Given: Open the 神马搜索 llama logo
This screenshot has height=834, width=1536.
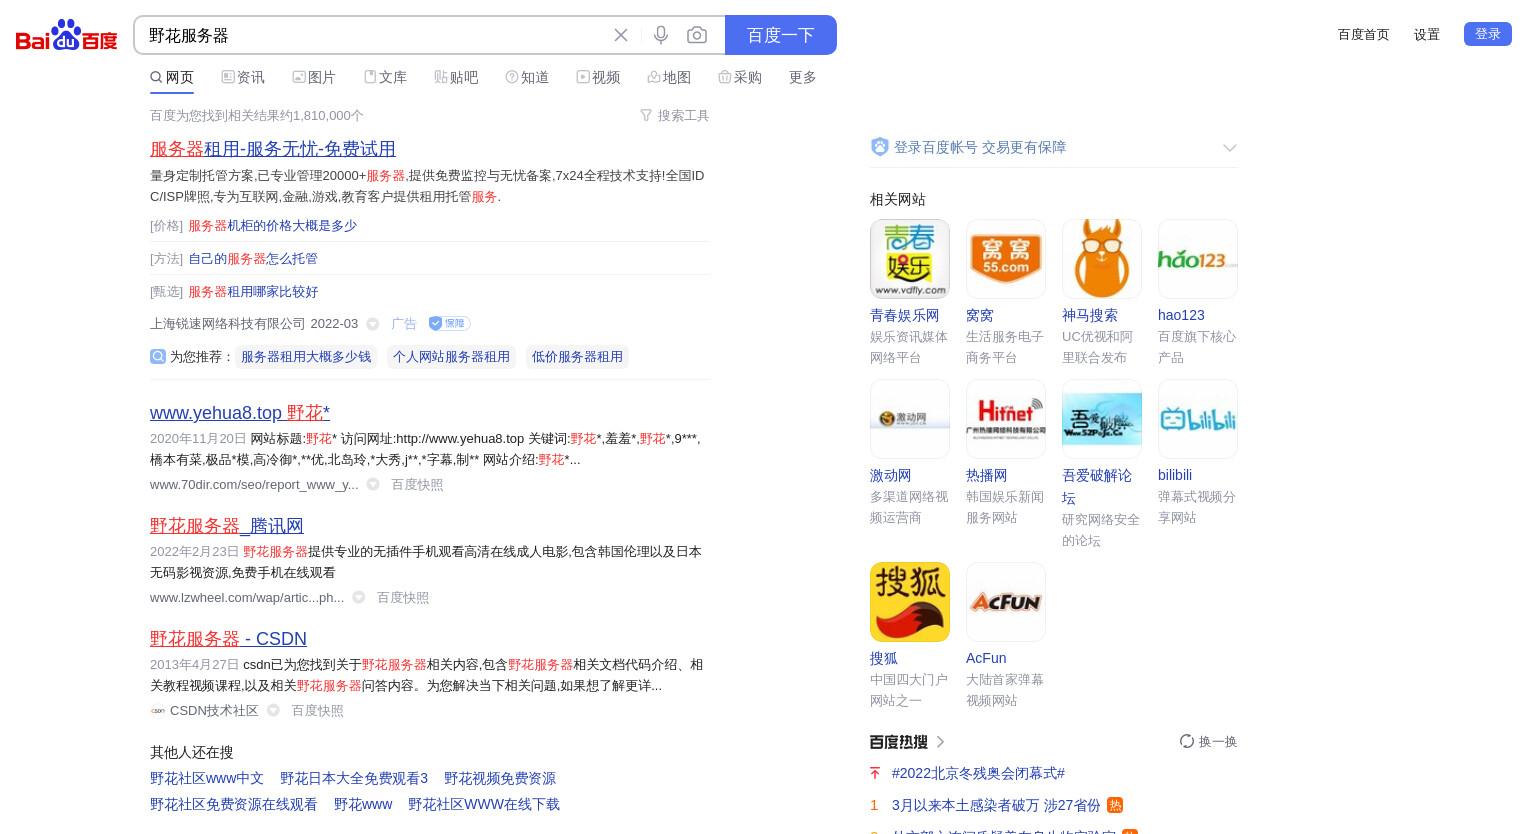Looking at the screenshot, I should point(1102,259).
